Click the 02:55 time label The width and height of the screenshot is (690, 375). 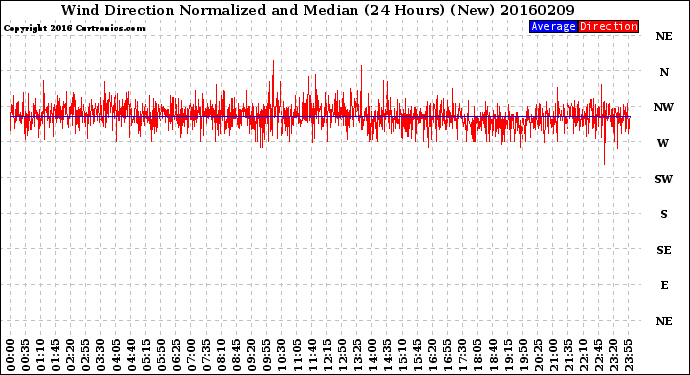pyautogui.click(x=86, y=355)
